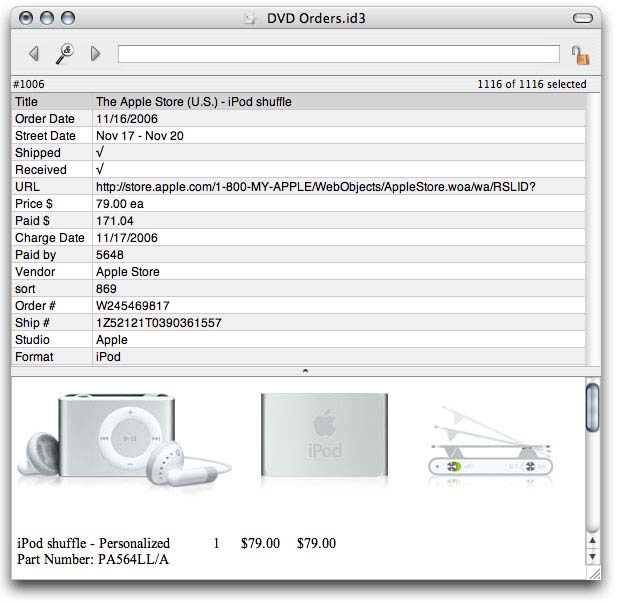Click the scrollbar thumb in image pane
Screen dimensions: 619x603
(593, 407)
